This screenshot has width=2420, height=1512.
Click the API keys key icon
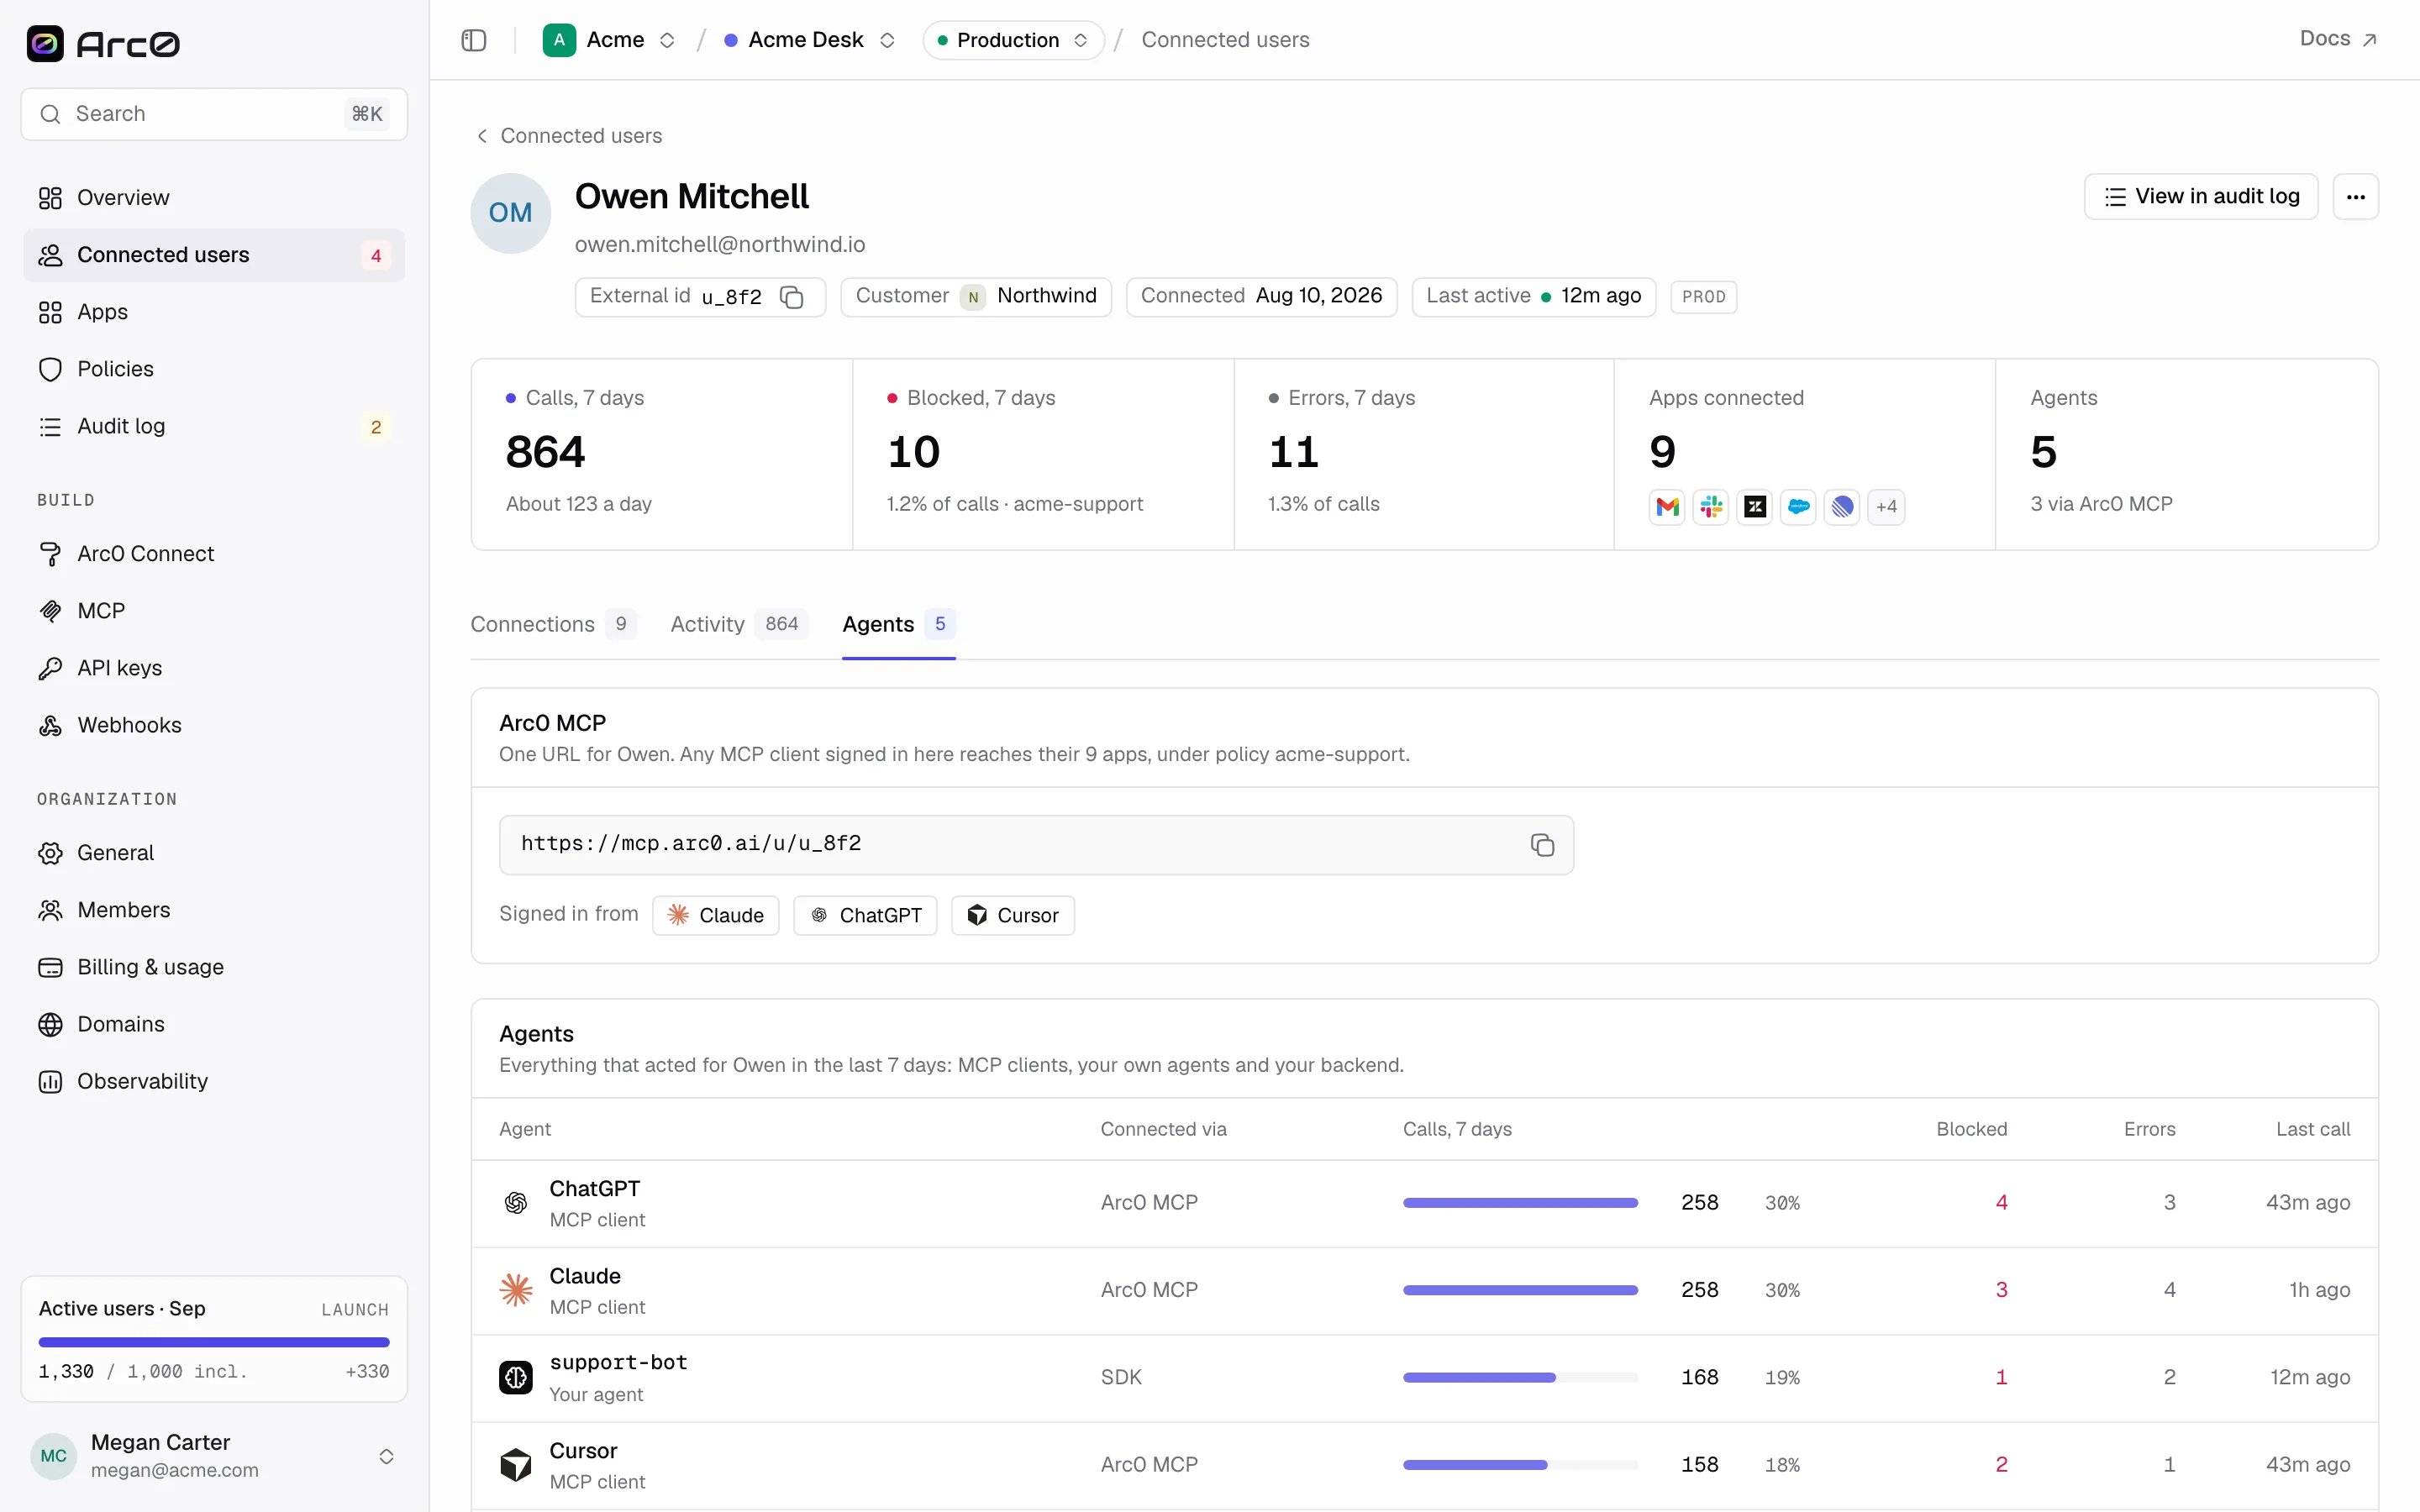coord(50,668)
